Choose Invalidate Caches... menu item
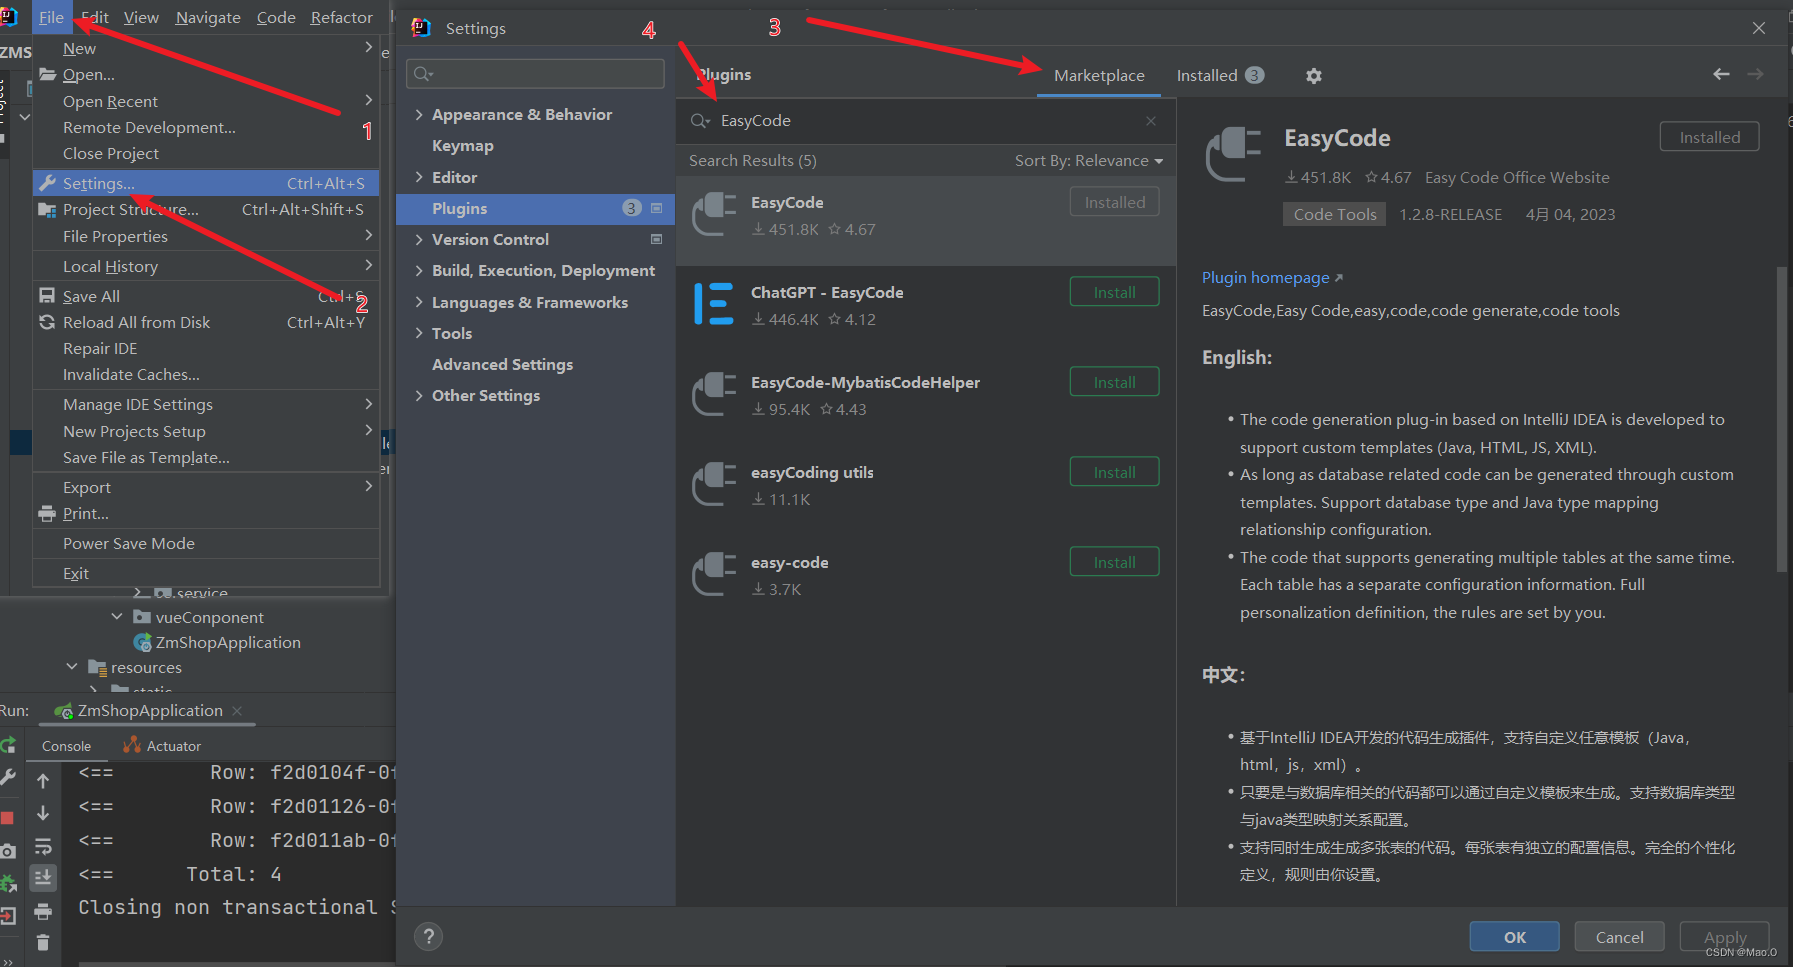The image size is (1793, 967). (207, 374)
